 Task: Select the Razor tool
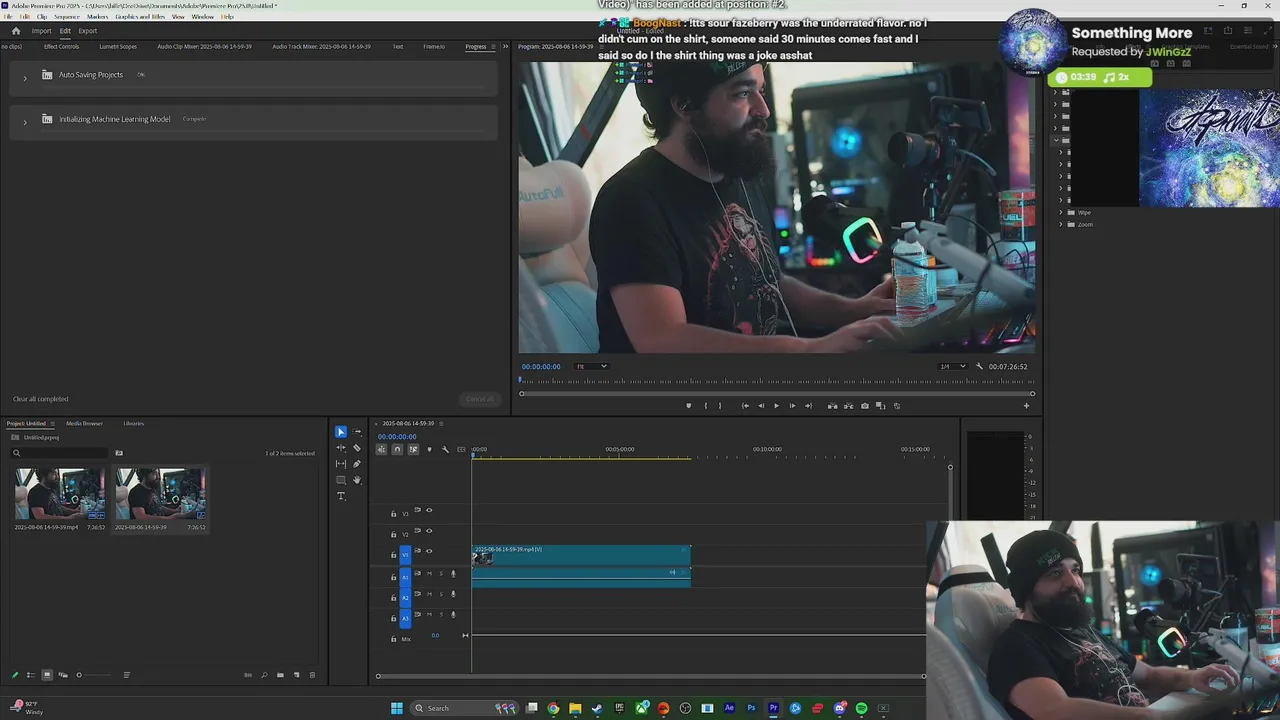[x=357, y=448]
